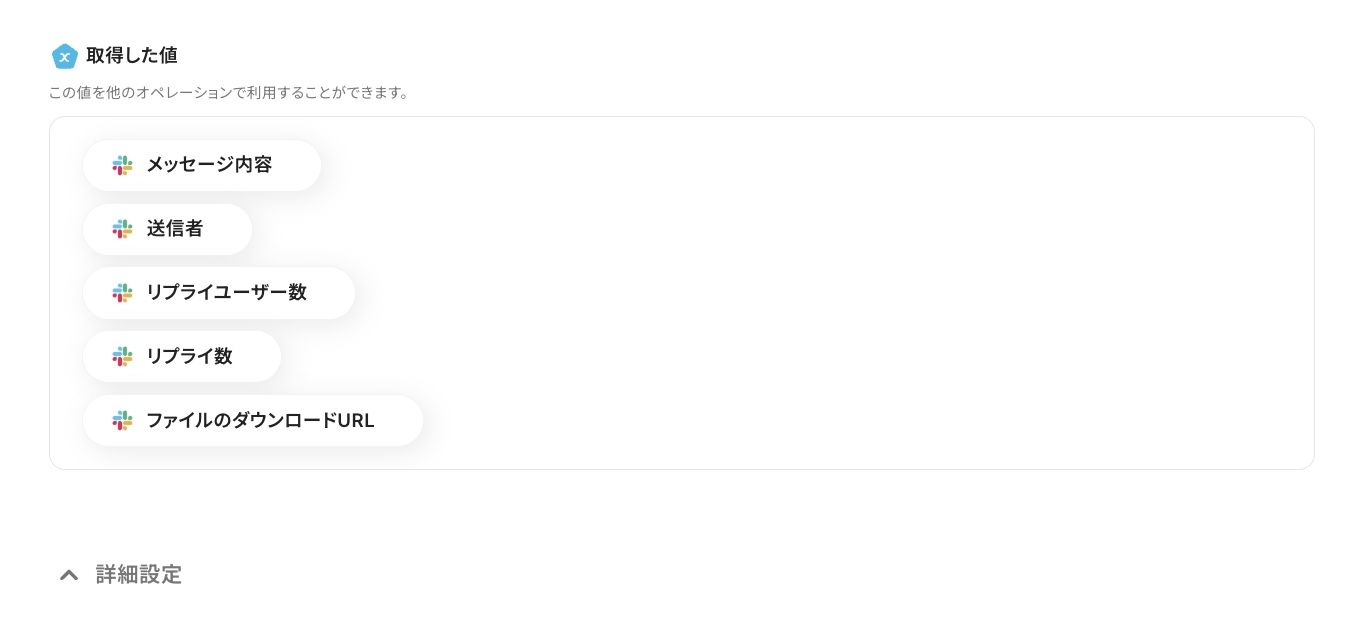Click blank space right of 詳細設定 heading
1372x644 pixels.
click(600, 575)
